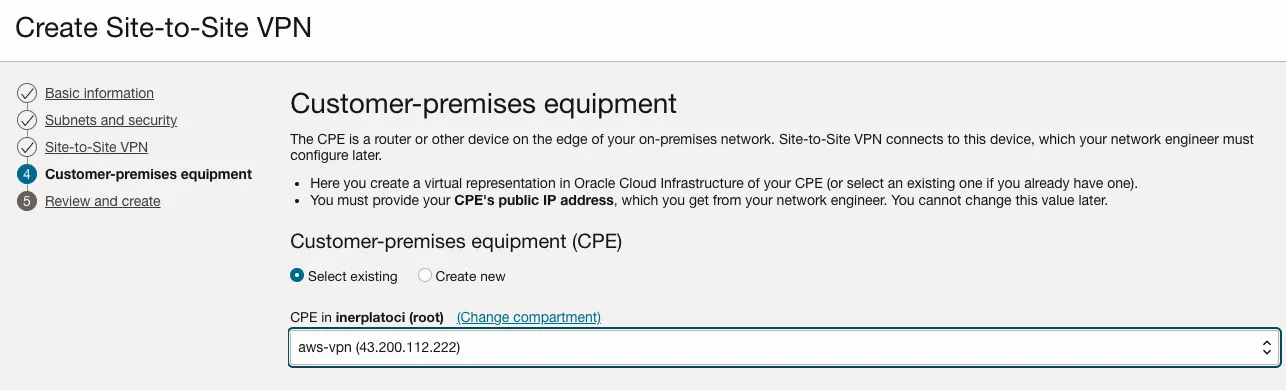The width and height of the screenshot is (1286, 390).
Task: Click the checkmark icon beside Site-to-Site VPN step
Action: 27,147
